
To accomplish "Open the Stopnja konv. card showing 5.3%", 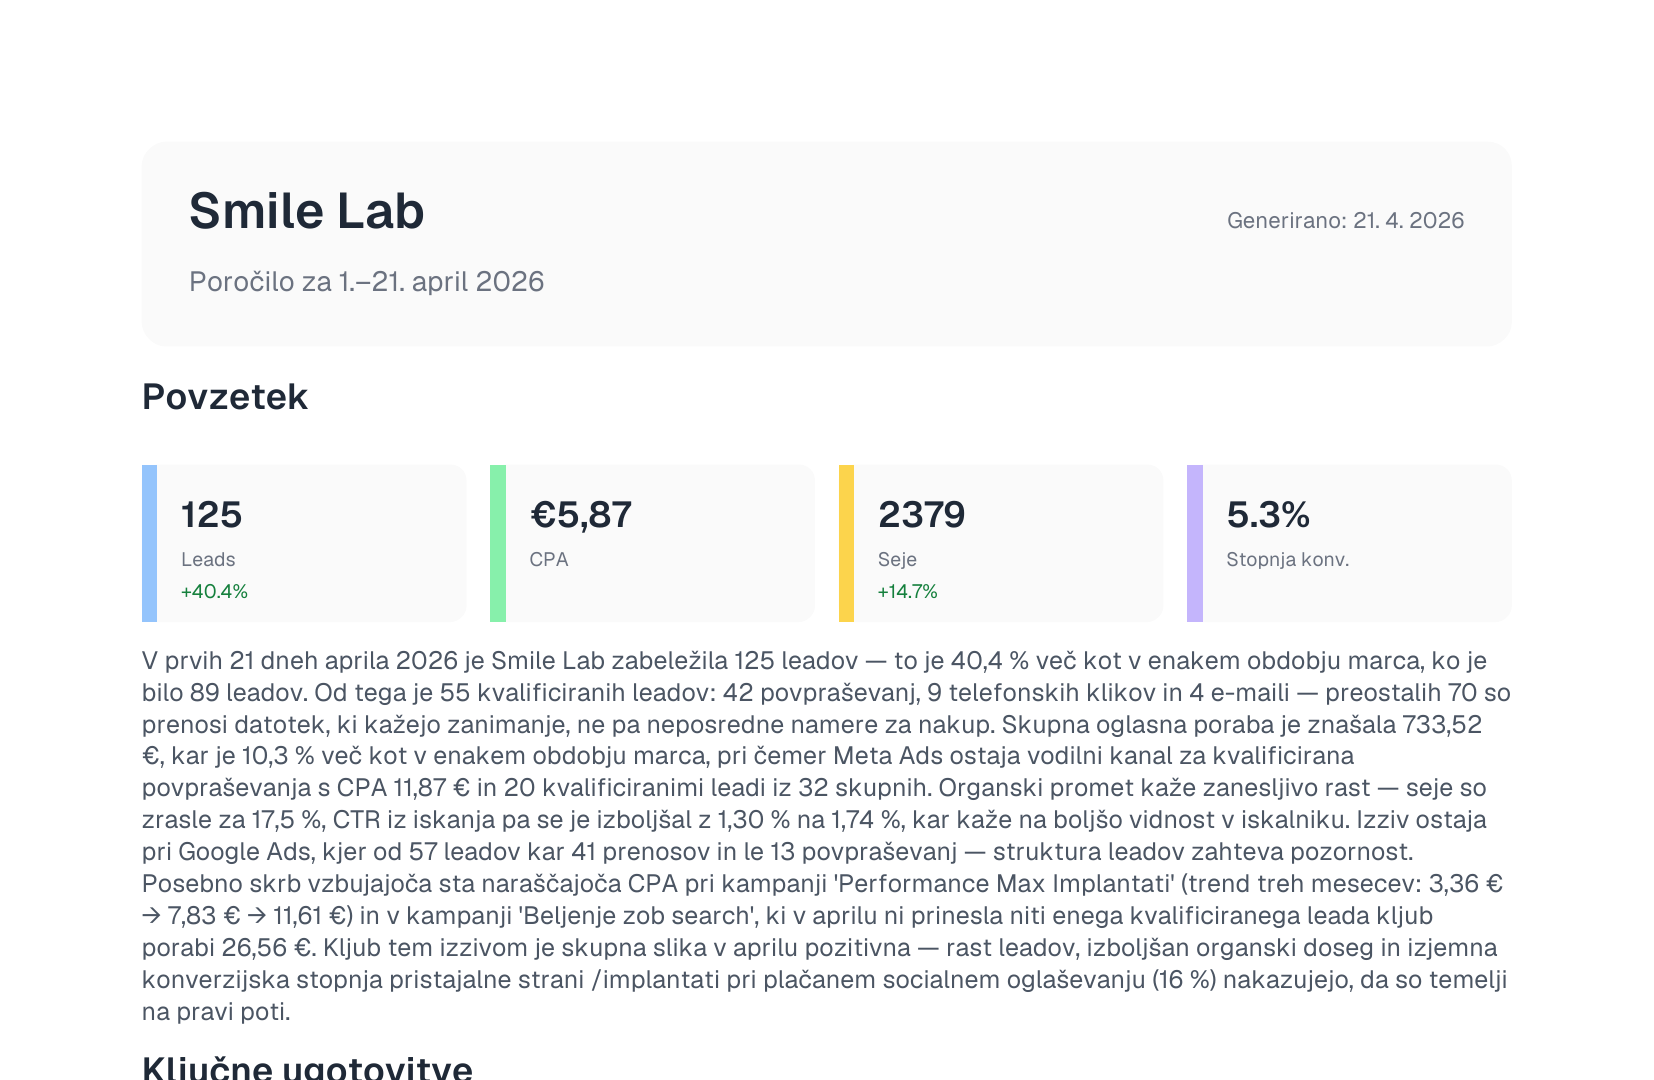I will 1349,543.
